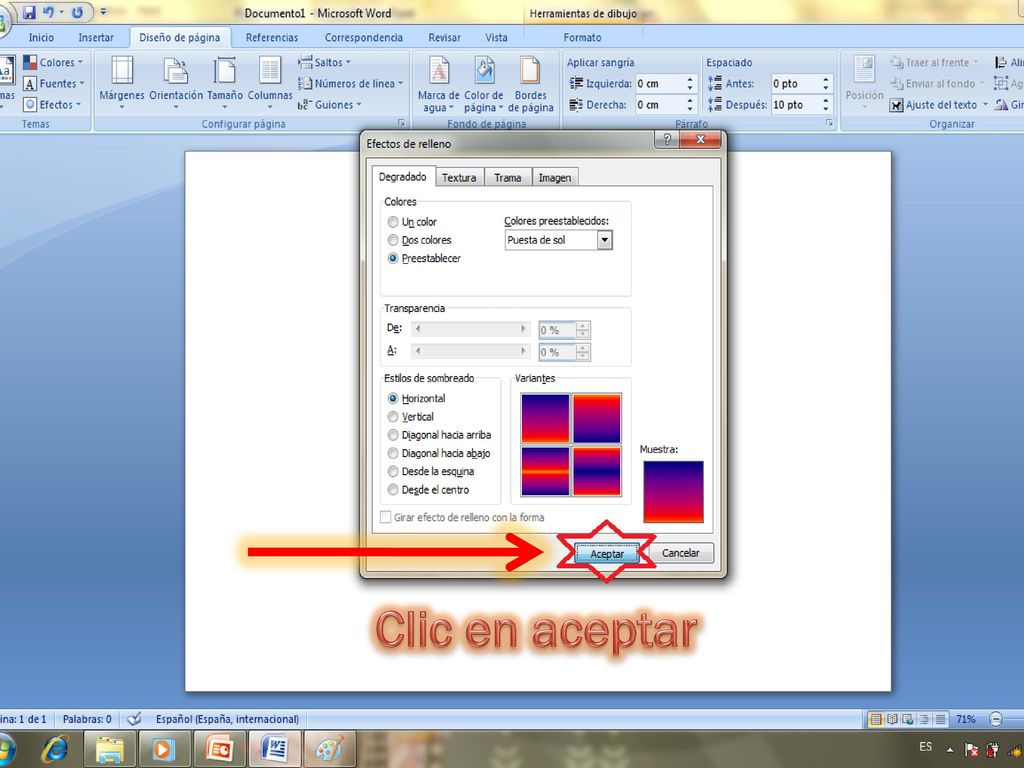The image size is (1024, 768).
Task: Open Windows Media Player on taskbar
Action: pos(163,749)
